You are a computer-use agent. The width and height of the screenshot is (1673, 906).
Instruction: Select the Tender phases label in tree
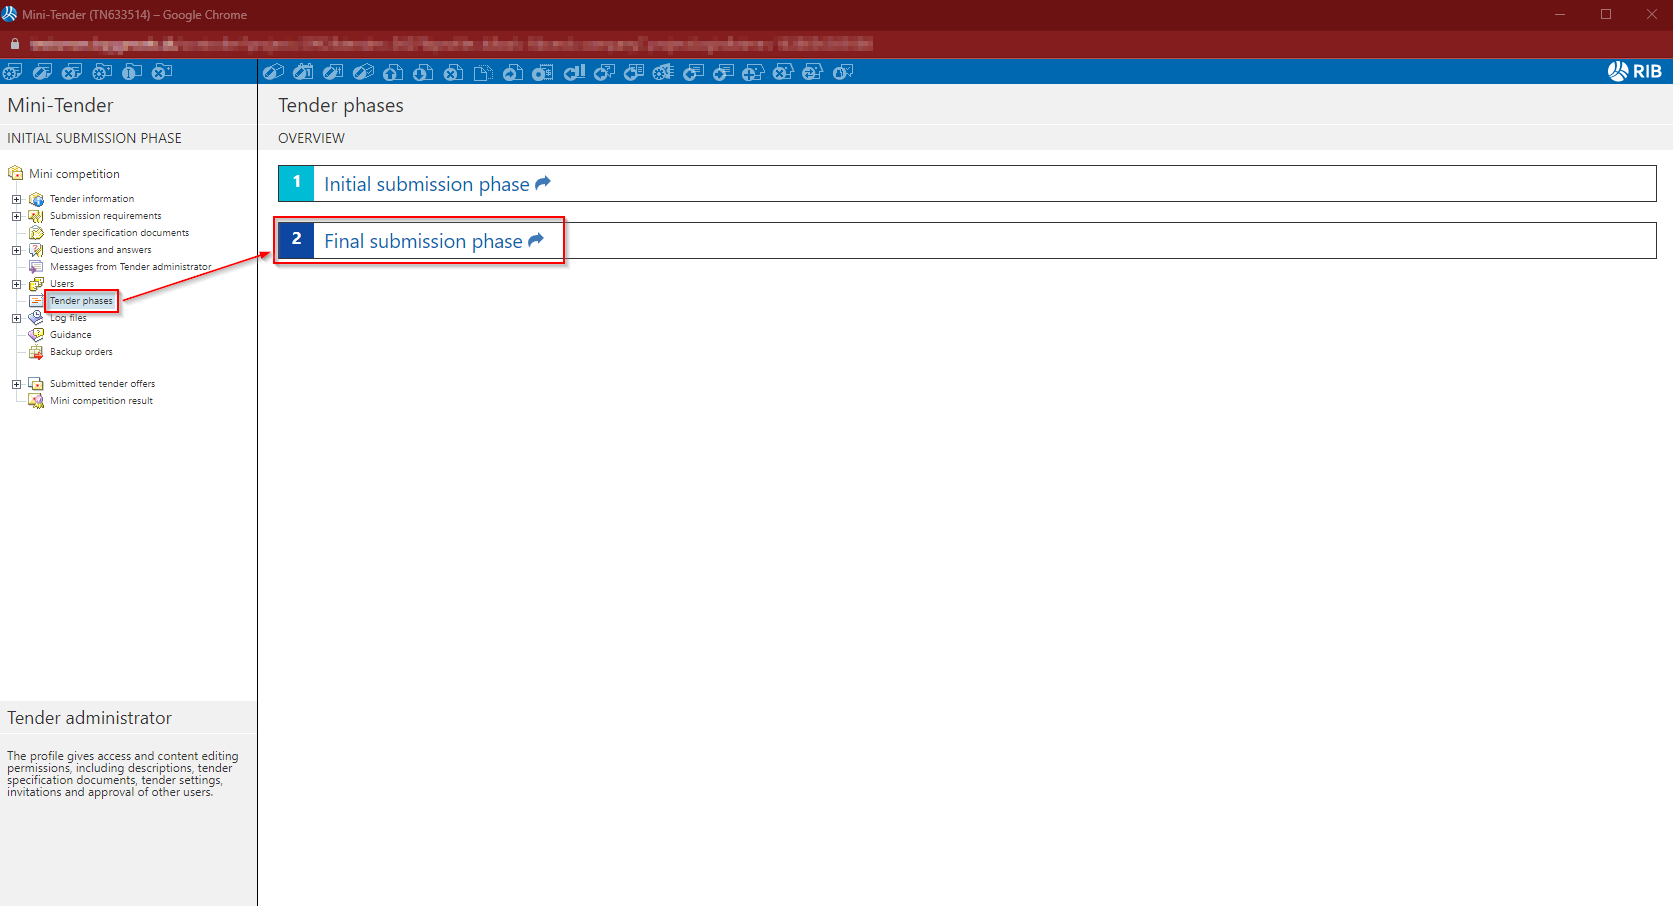pos(81,301)
